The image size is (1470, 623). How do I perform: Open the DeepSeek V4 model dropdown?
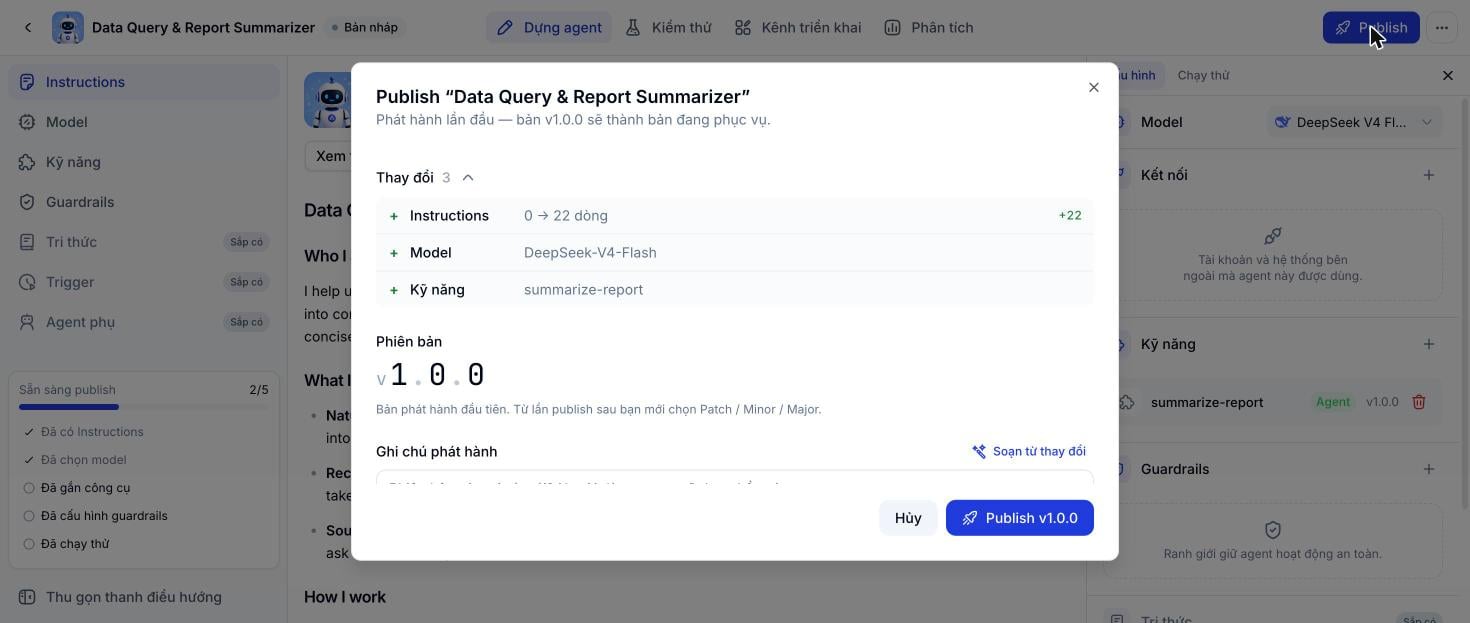point(1354,122)
